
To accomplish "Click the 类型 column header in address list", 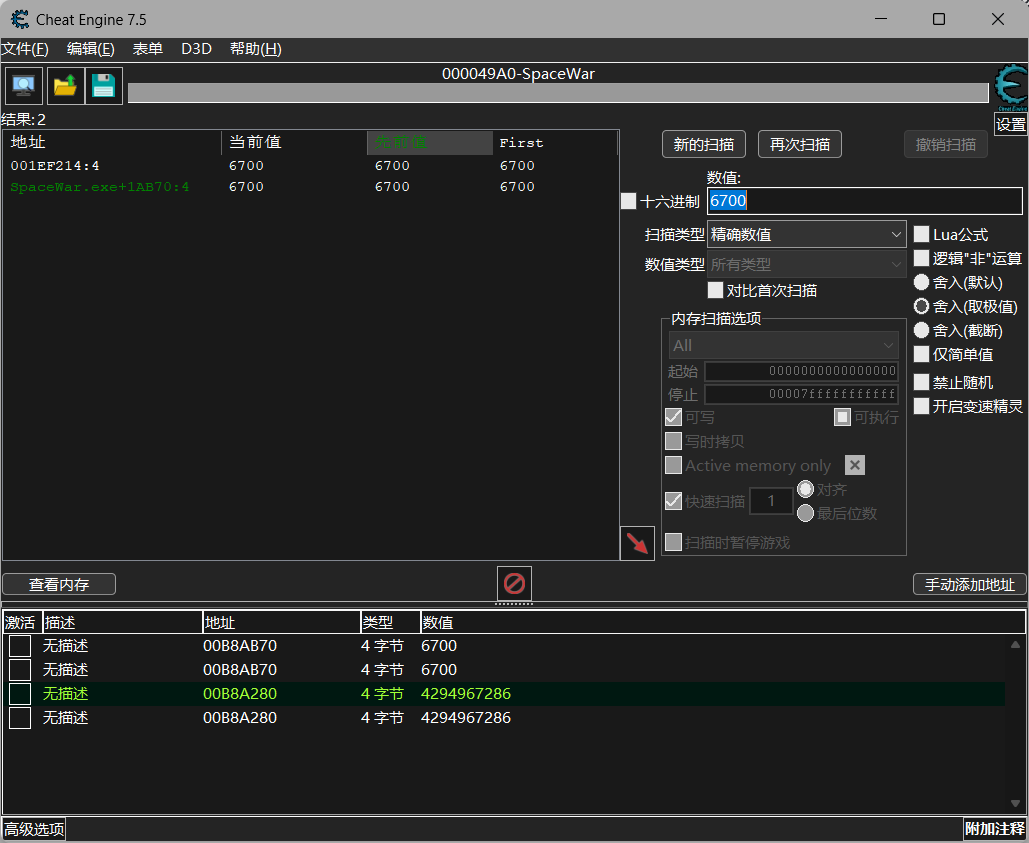I will [390, 623].
